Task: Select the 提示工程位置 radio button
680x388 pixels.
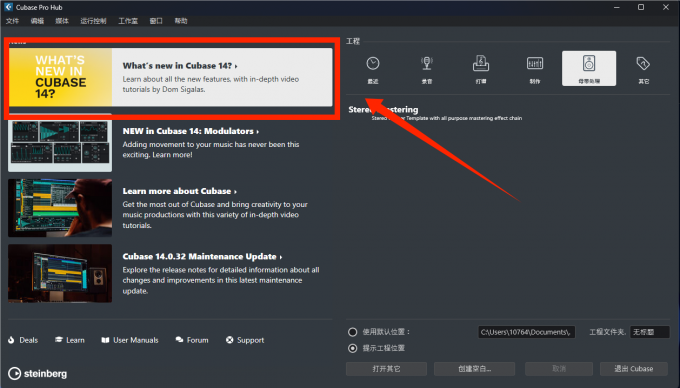Action: click(x=353, y=348)
